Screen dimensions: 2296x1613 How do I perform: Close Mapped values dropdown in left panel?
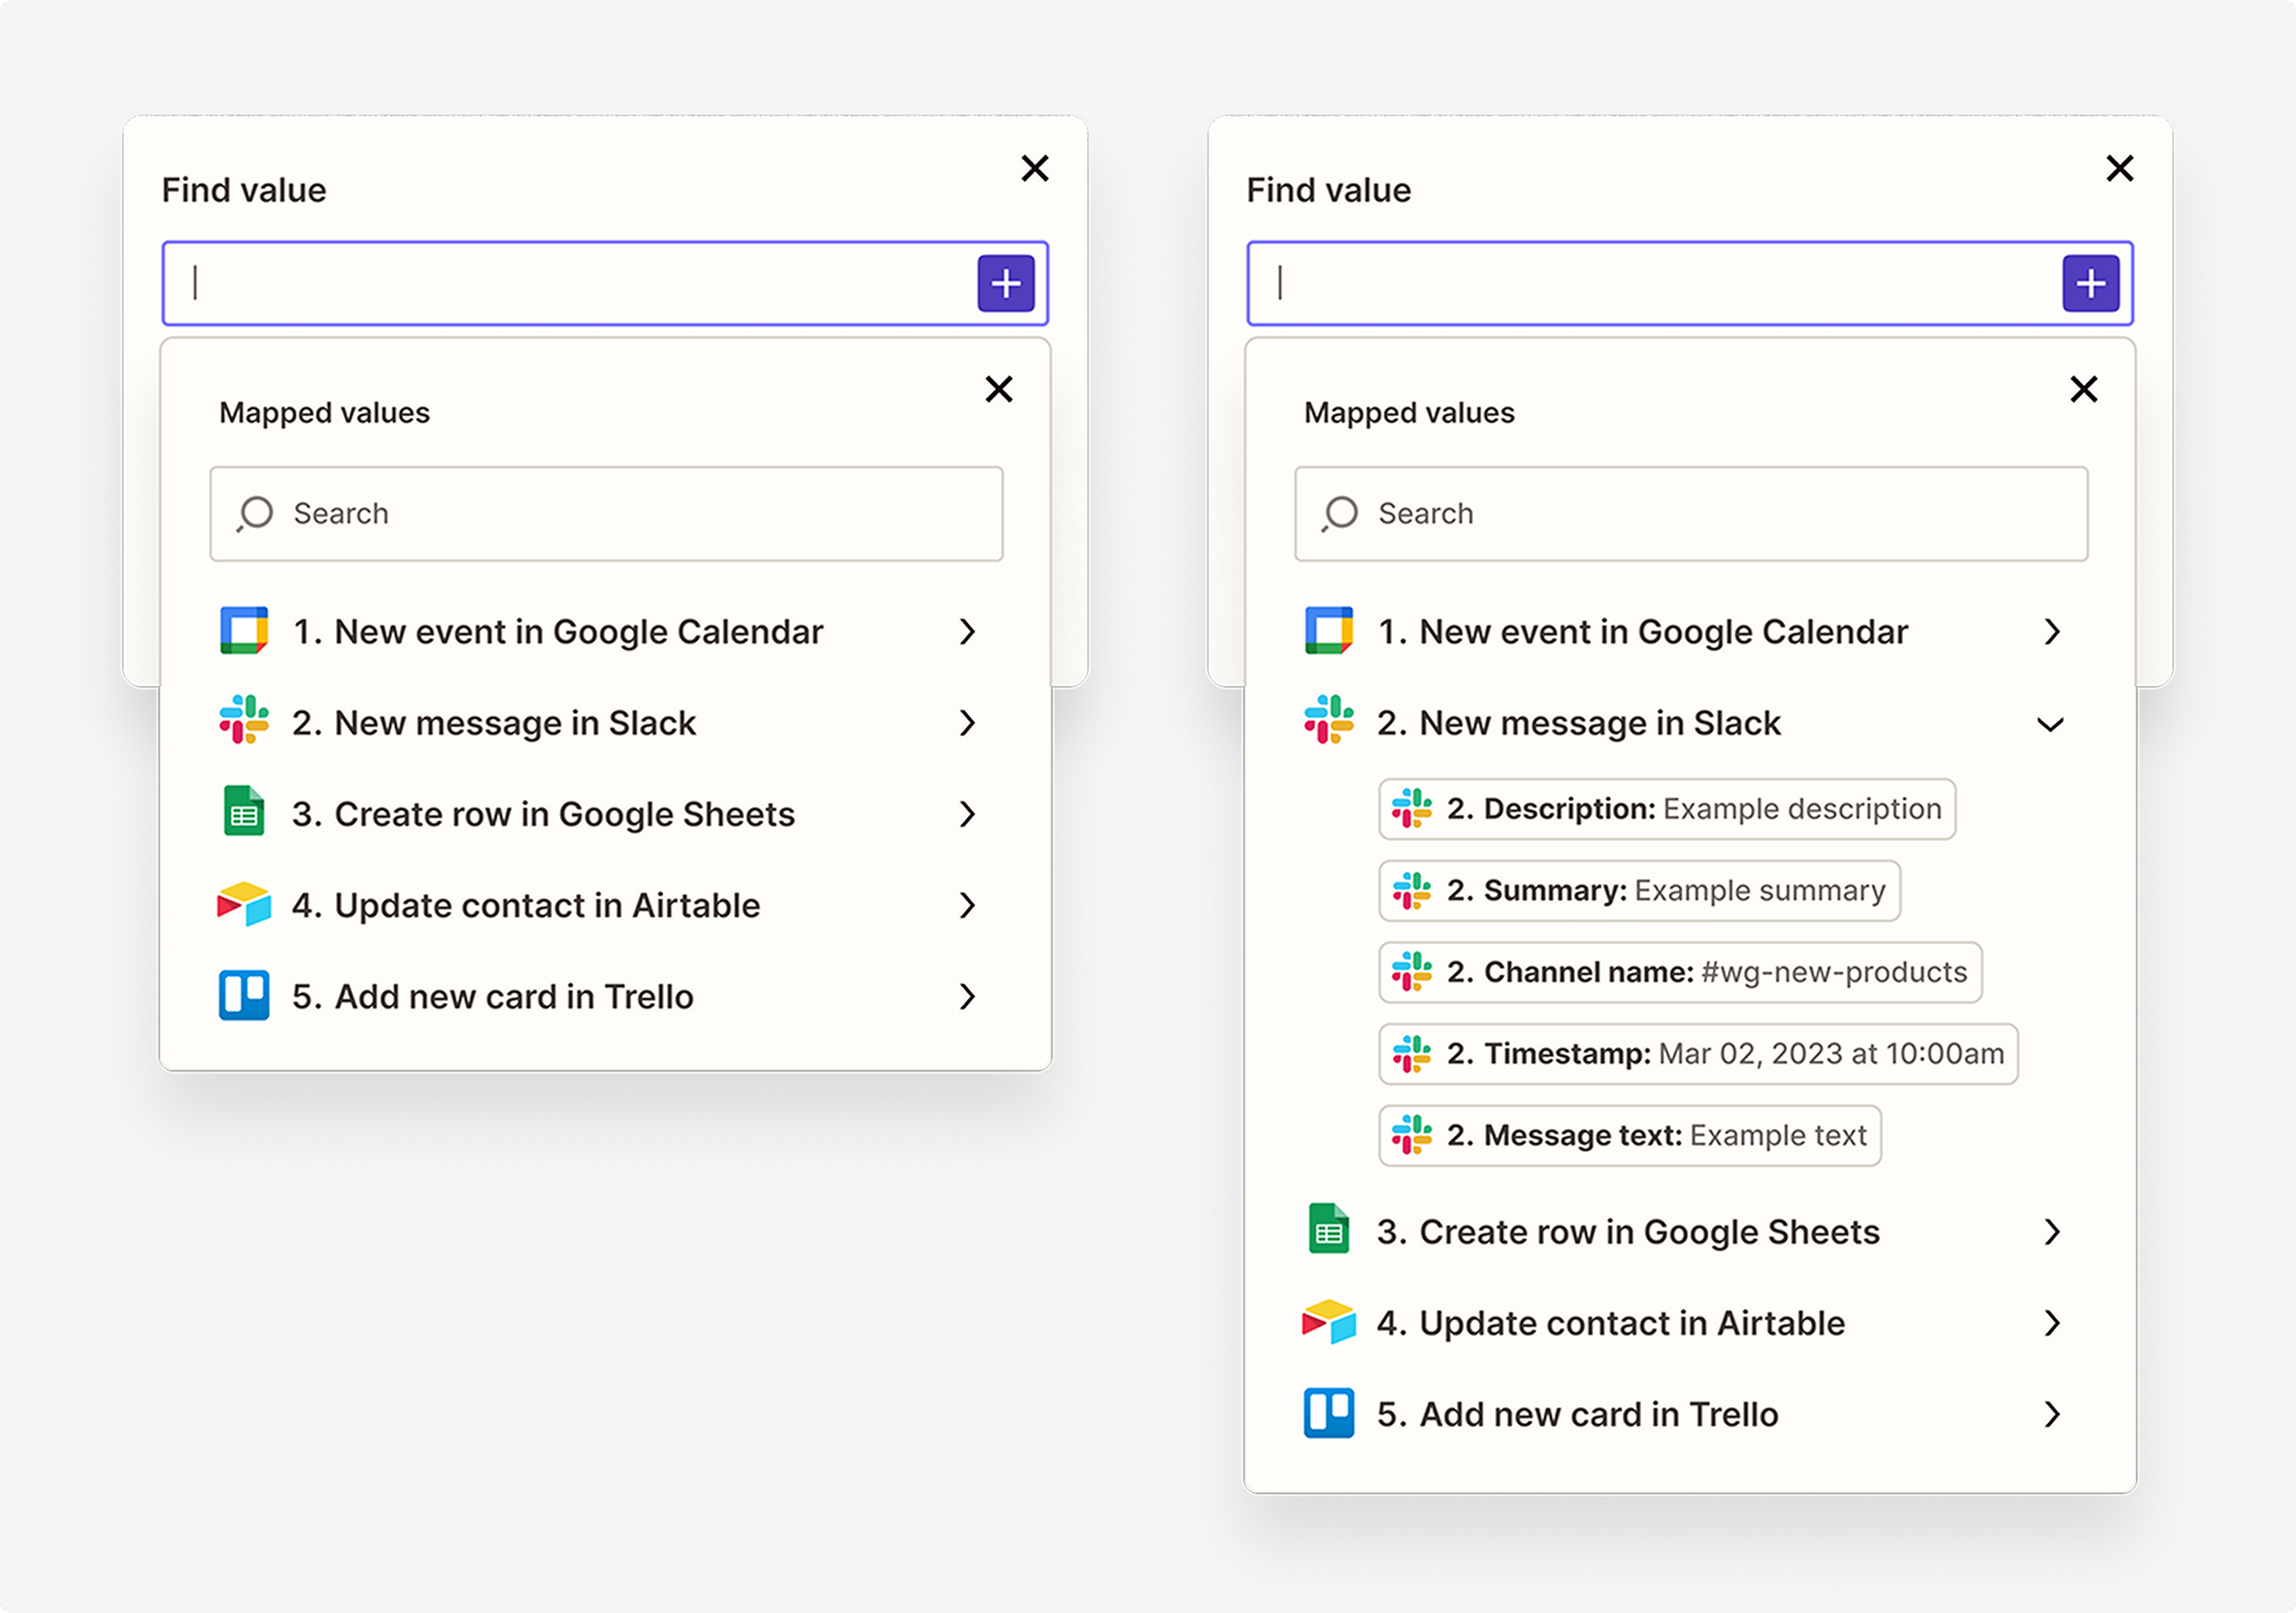click(x=998, y=389)
